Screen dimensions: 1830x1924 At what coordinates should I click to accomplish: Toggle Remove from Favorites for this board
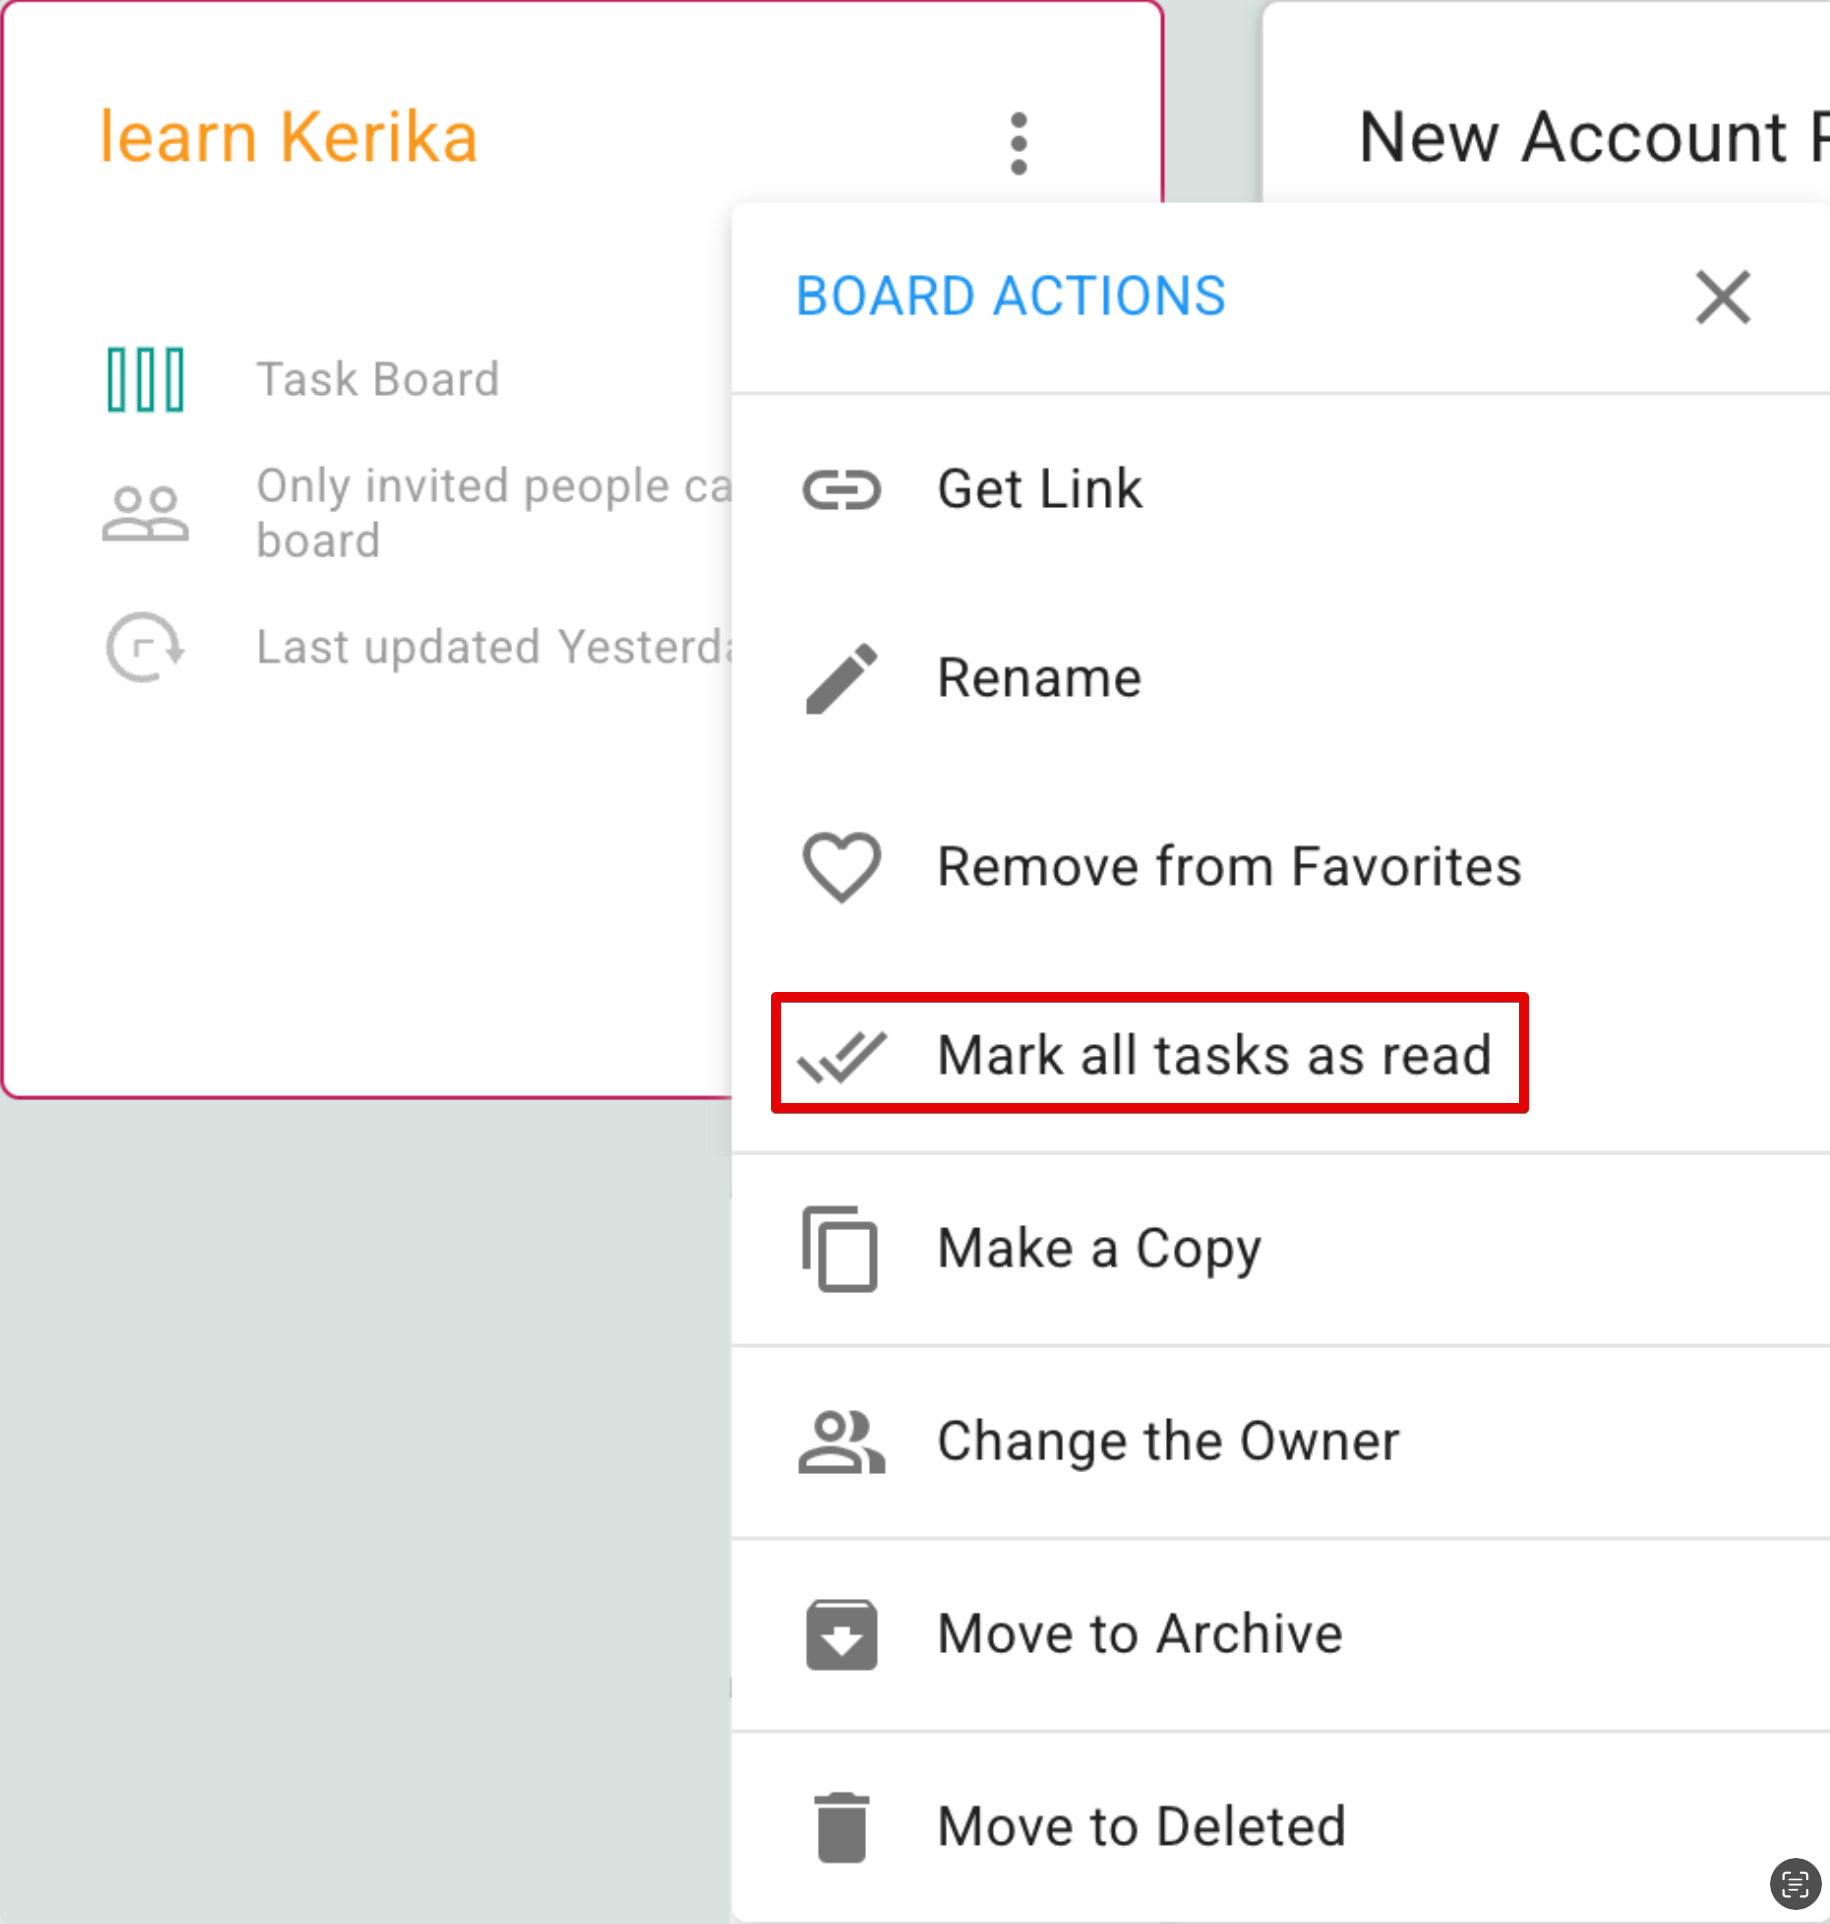point(1228,866)
